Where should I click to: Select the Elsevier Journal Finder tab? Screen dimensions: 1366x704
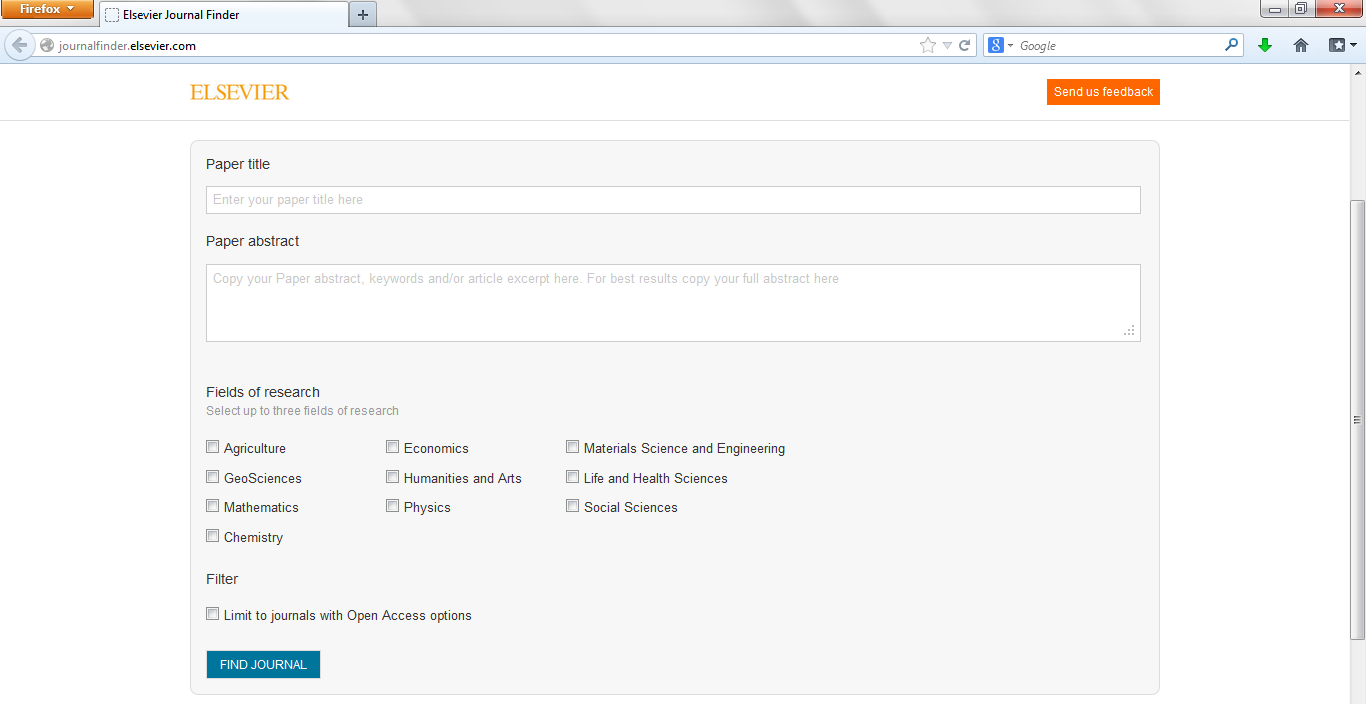tap(224, 15)
